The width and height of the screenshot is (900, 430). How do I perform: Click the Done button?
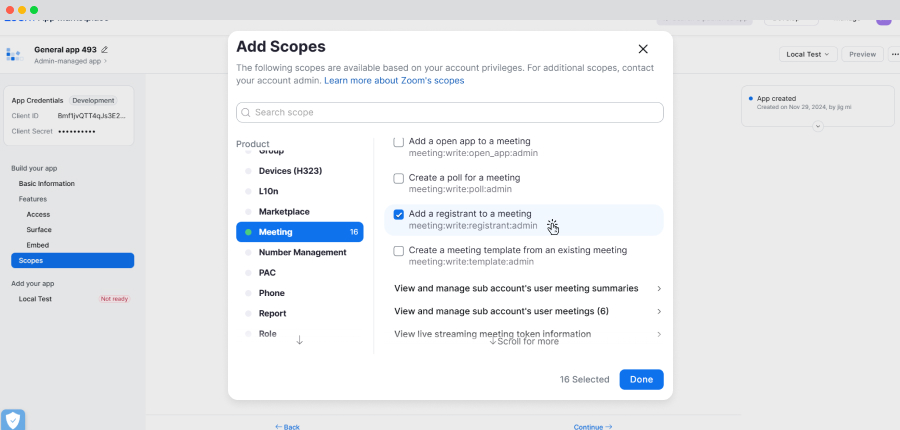pos(641,379)
